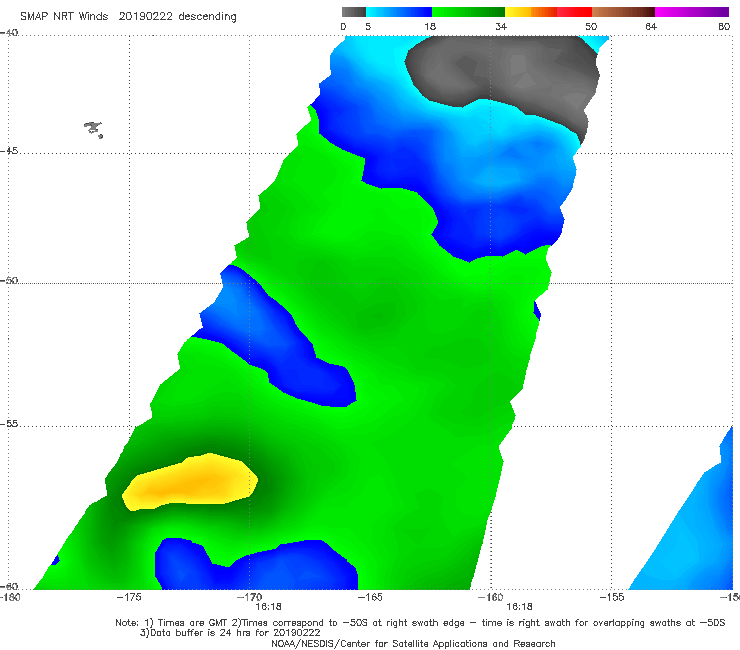The image size is (740, 650).
Task: Click the note 'Data buffer is 24 hrs for 20190222'
Action: (230, 633)
